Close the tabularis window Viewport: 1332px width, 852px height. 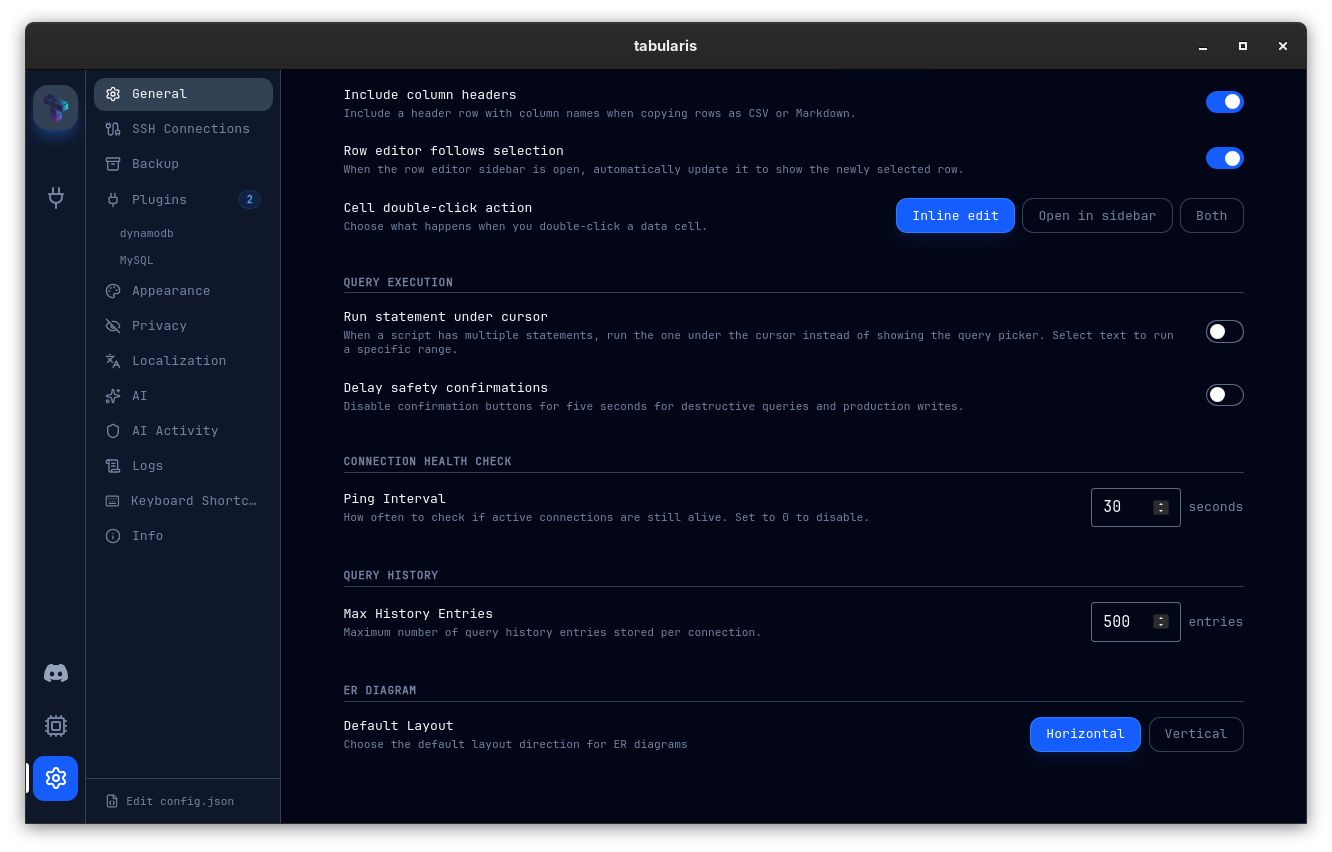click(1282, 46)
